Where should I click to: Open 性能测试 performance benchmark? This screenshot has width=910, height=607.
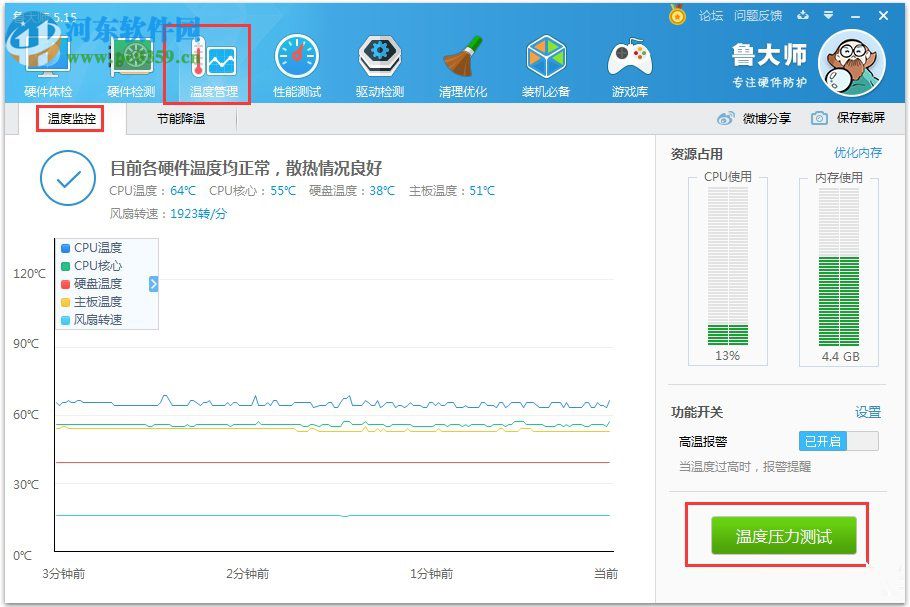[297, 63]
